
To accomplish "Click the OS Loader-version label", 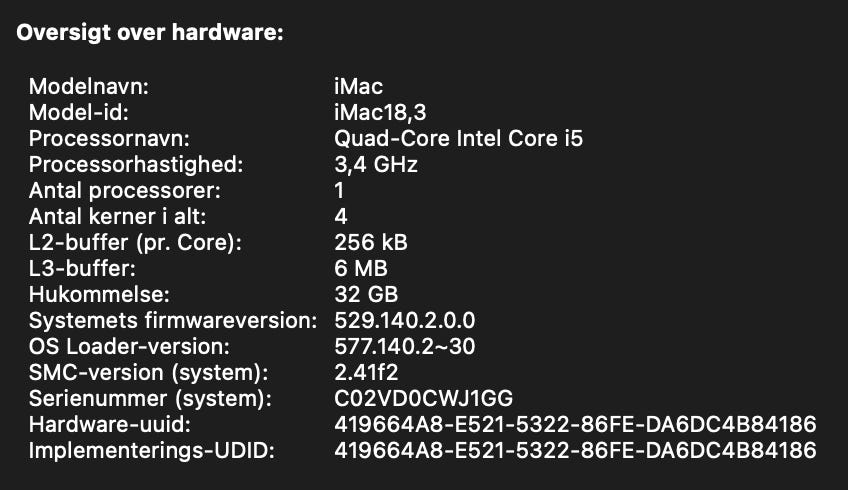I will coord(129,347).
